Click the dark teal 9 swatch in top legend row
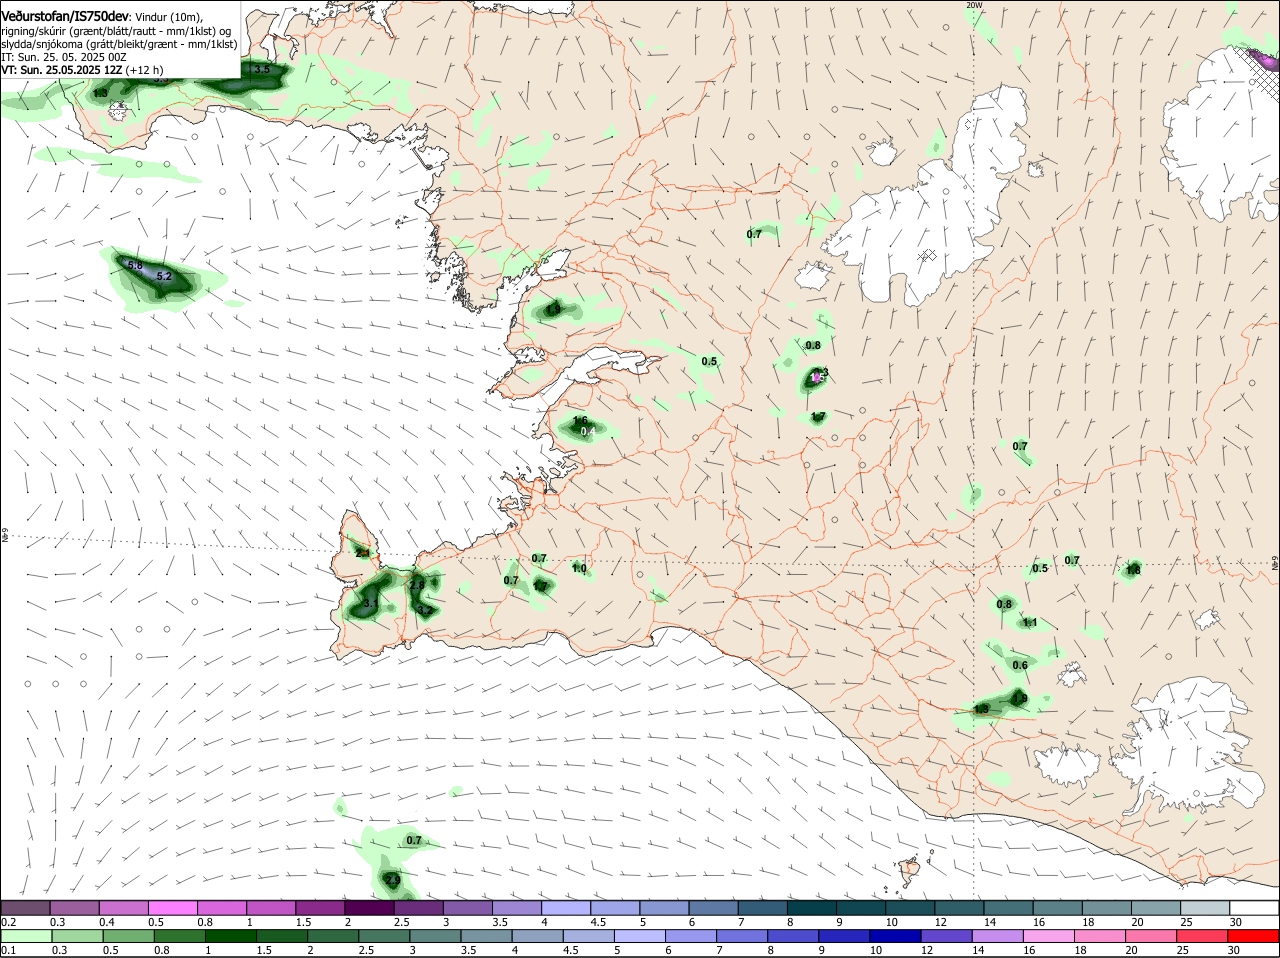 click(x=861, y=907)
